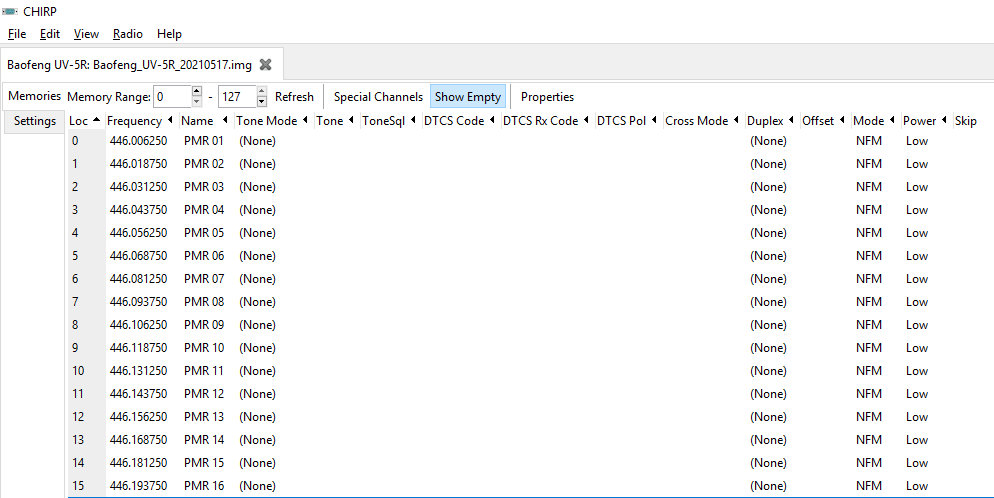Click the Skip column header
Screen dimensions: 994x498
965,120
